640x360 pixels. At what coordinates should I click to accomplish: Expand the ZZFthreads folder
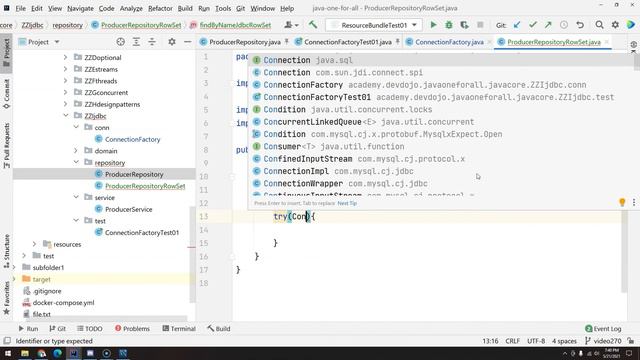(65, 81)
